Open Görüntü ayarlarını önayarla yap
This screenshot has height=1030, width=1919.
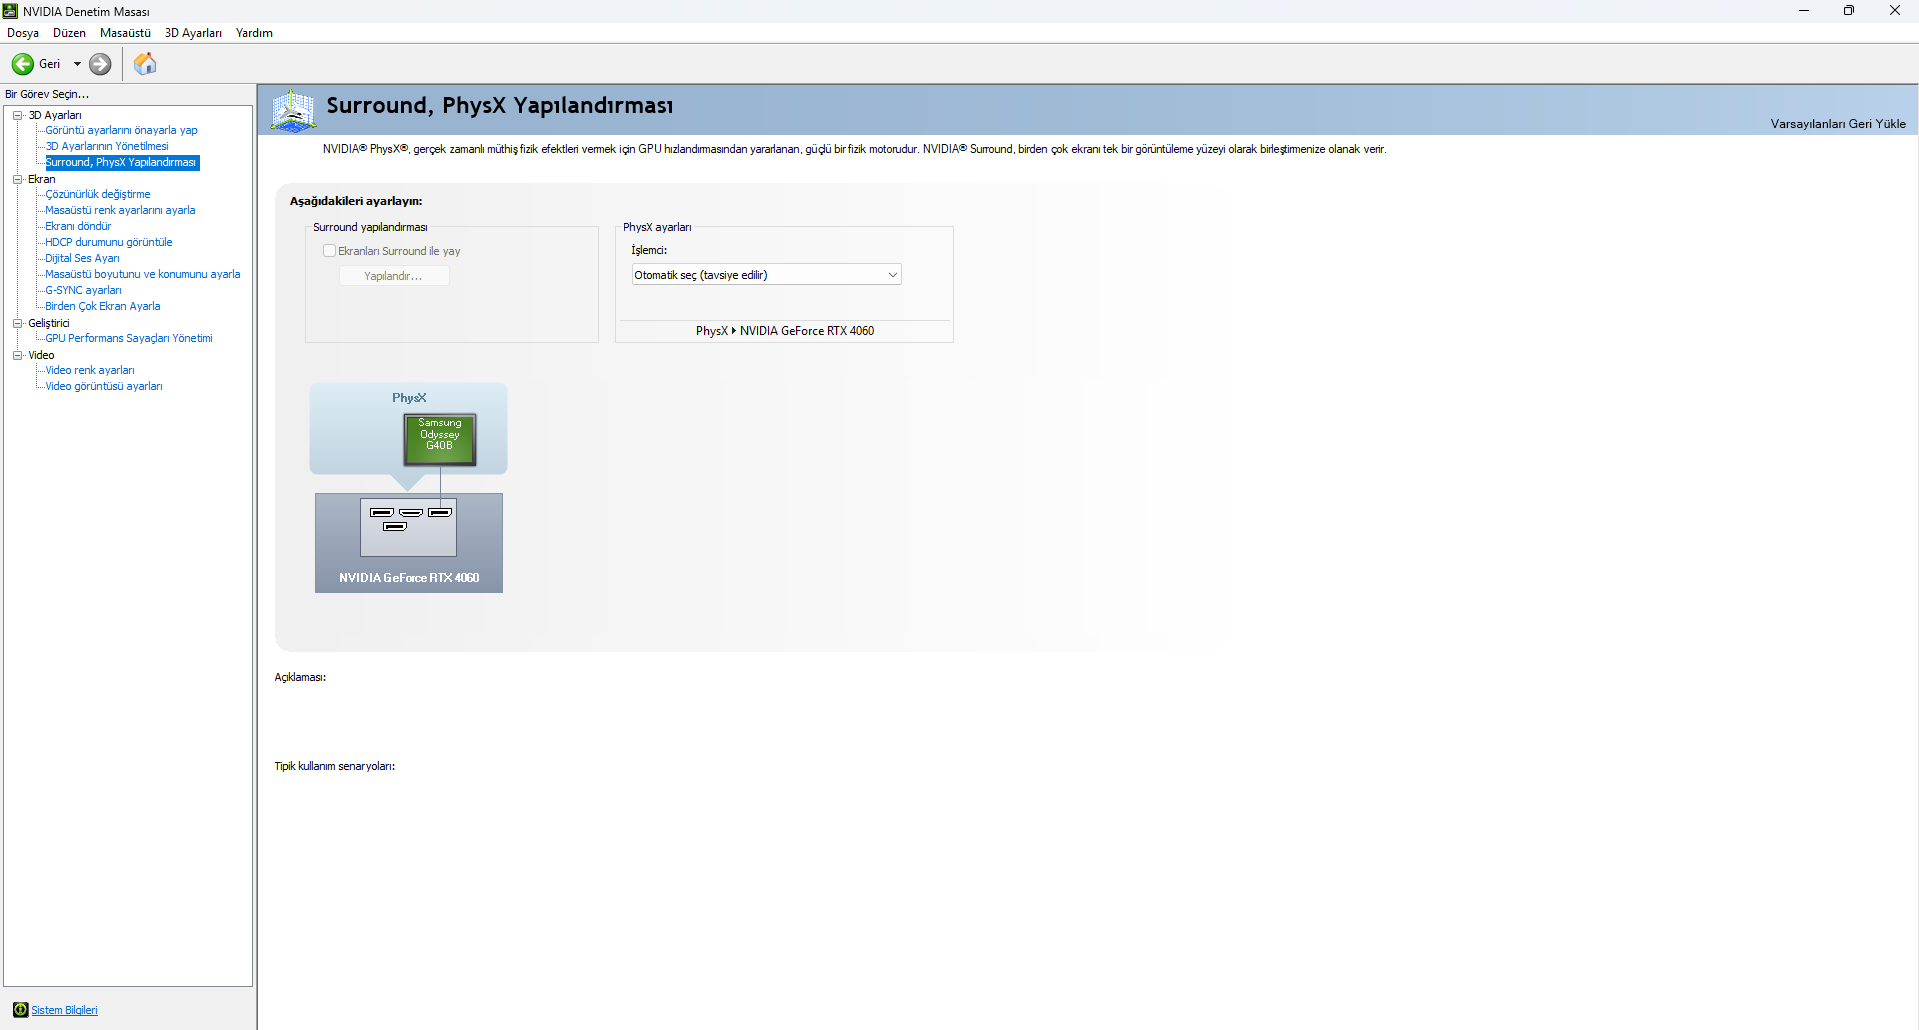coord(121,130)
